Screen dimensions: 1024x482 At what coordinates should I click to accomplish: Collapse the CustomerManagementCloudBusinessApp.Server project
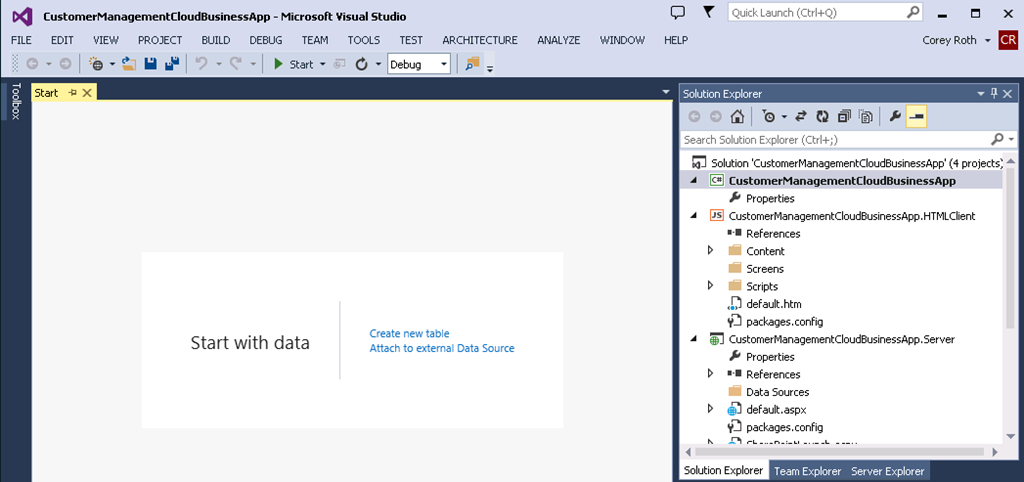694,339
